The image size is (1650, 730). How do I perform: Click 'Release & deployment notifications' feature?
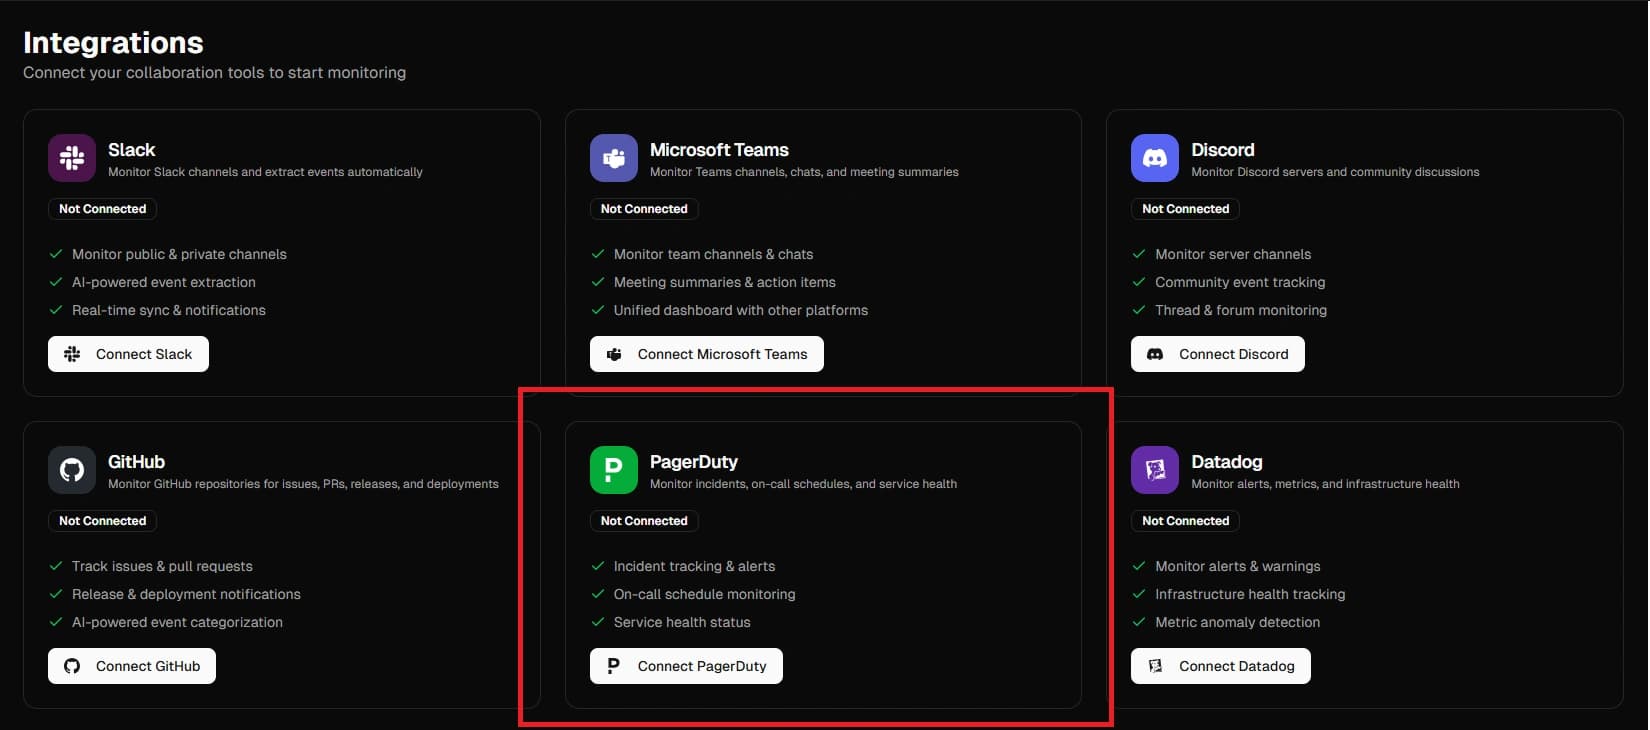coord(186,594)
